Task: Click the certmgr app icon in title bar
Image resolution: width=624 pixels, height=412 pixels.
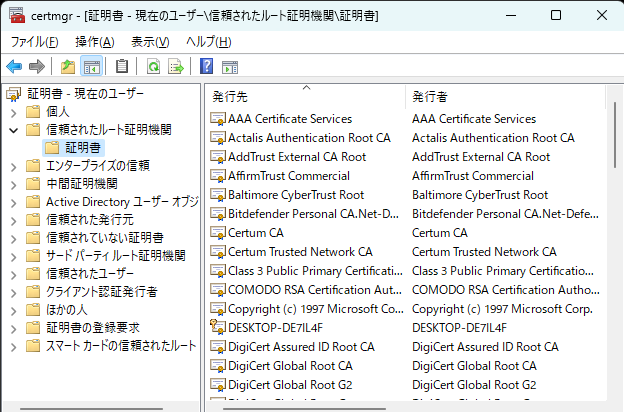Action: pyautogui.click(x=17, y=15)
